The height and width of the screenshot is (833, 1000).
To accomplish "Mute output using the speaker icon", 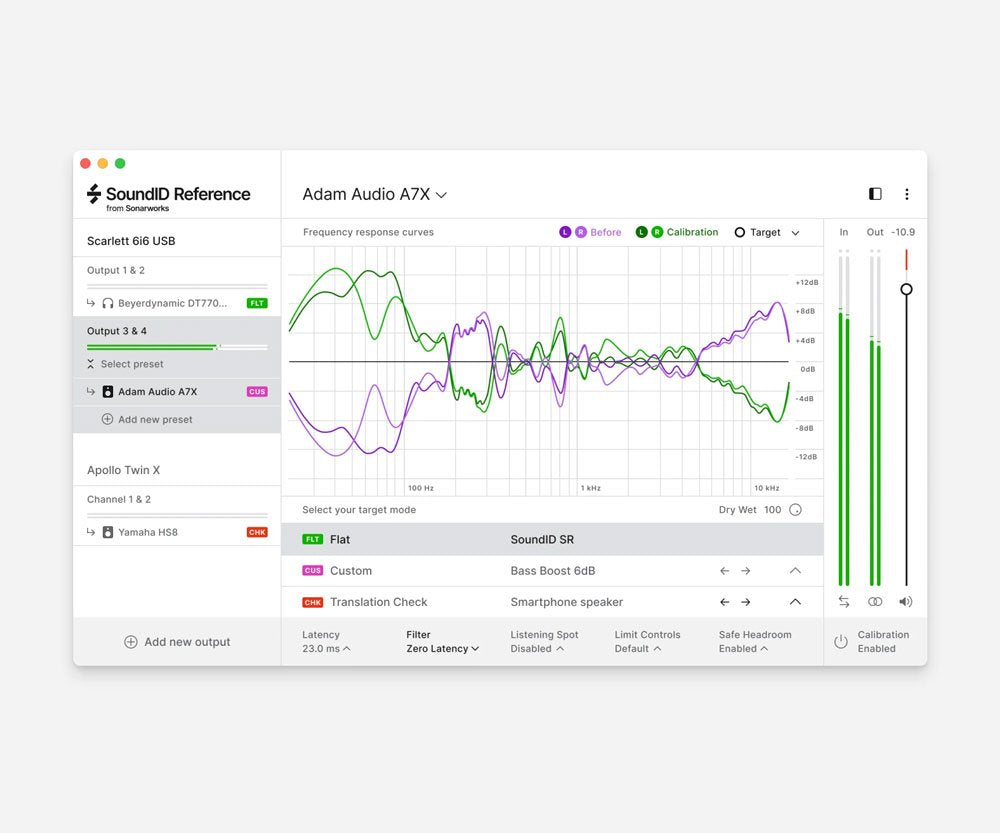I will [x=906, y=601].
